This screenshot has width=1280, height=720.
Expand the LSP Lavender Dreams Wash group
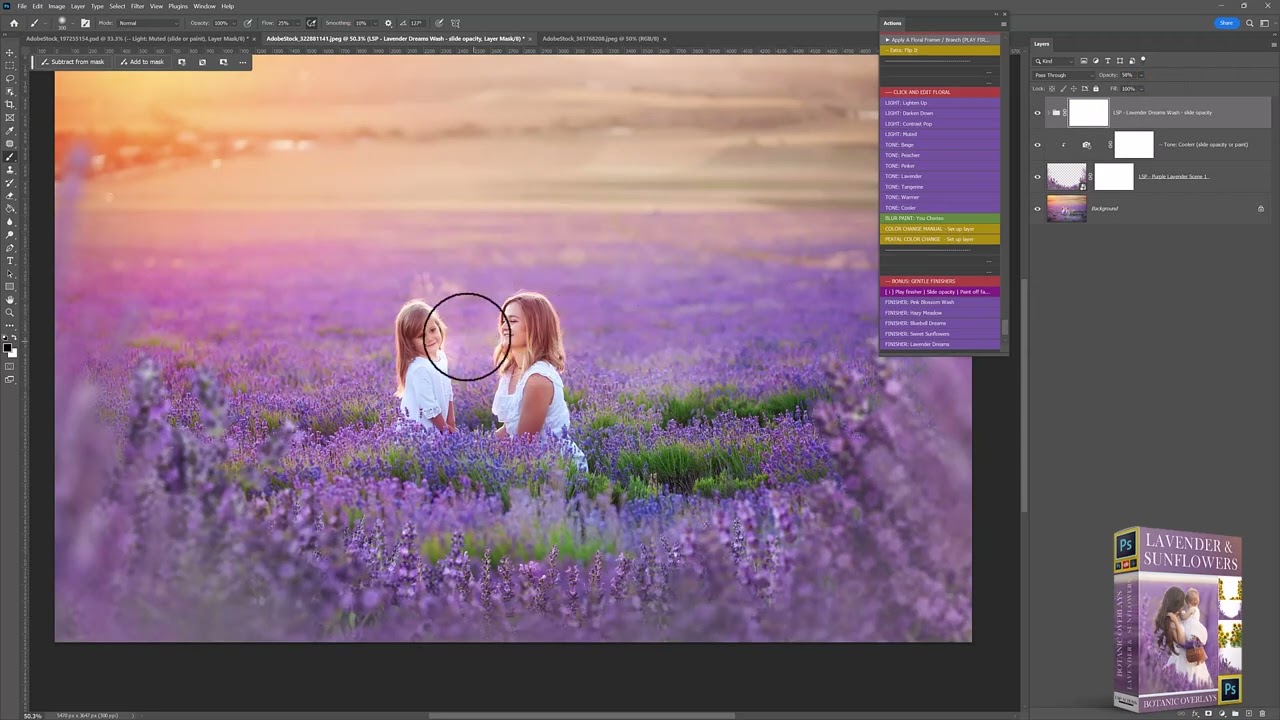[x=1047, y=113]
